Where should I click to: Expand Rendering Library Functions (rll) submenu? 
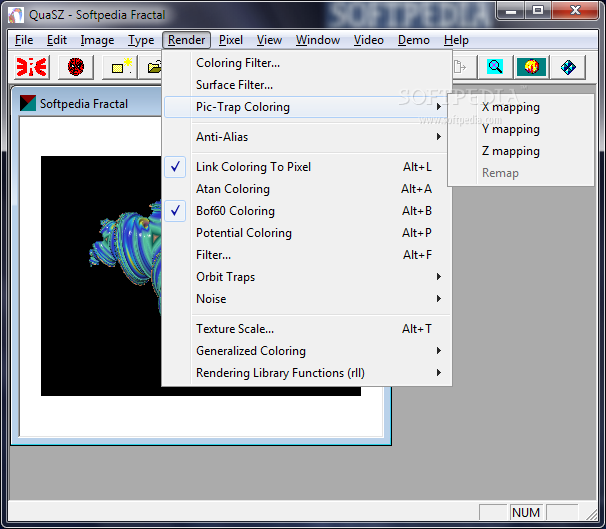[307, 373]
